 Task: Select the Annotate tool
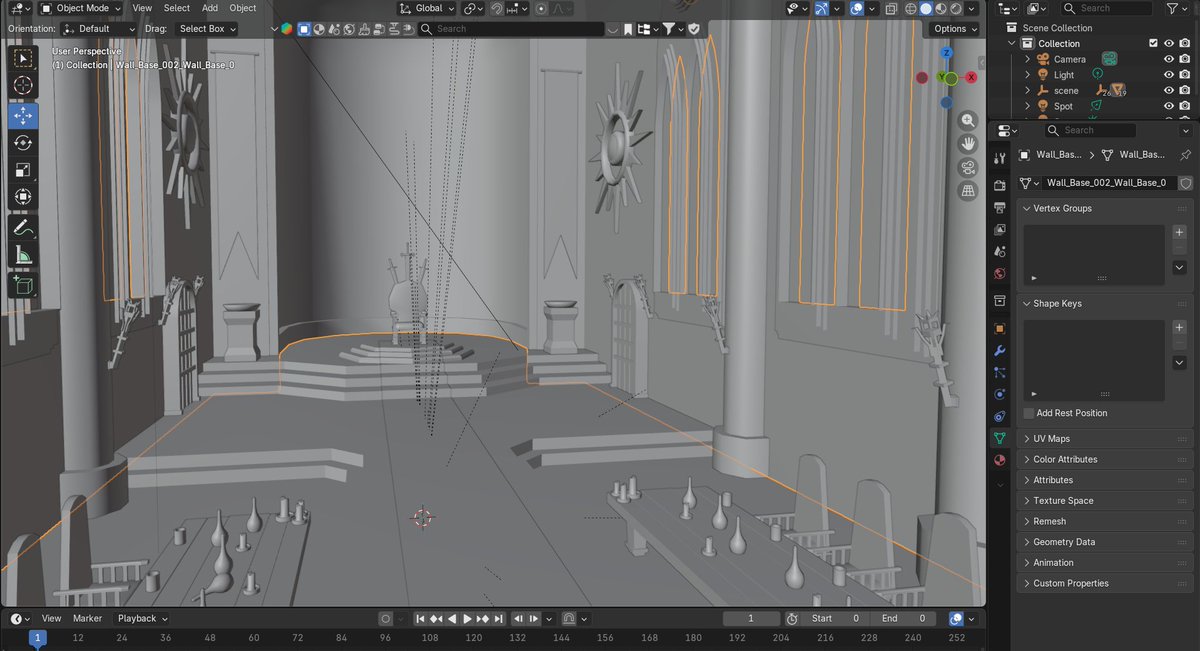click(x=22, y=227)
